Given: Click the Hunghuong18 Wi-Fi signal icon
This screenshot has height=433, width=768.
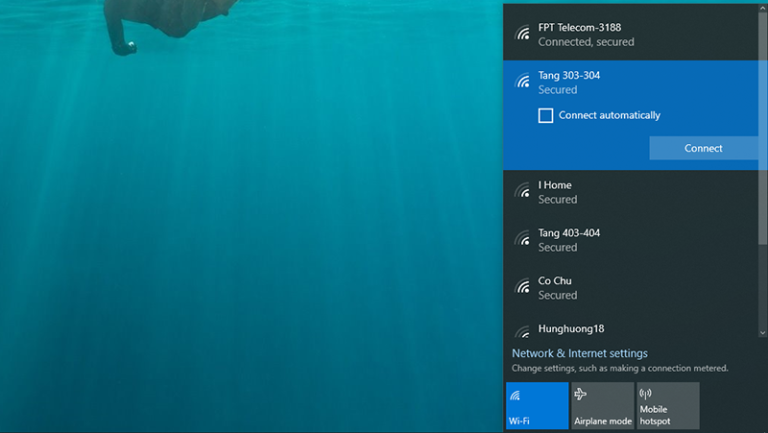Looking at the screenshot, I should 522,331.
